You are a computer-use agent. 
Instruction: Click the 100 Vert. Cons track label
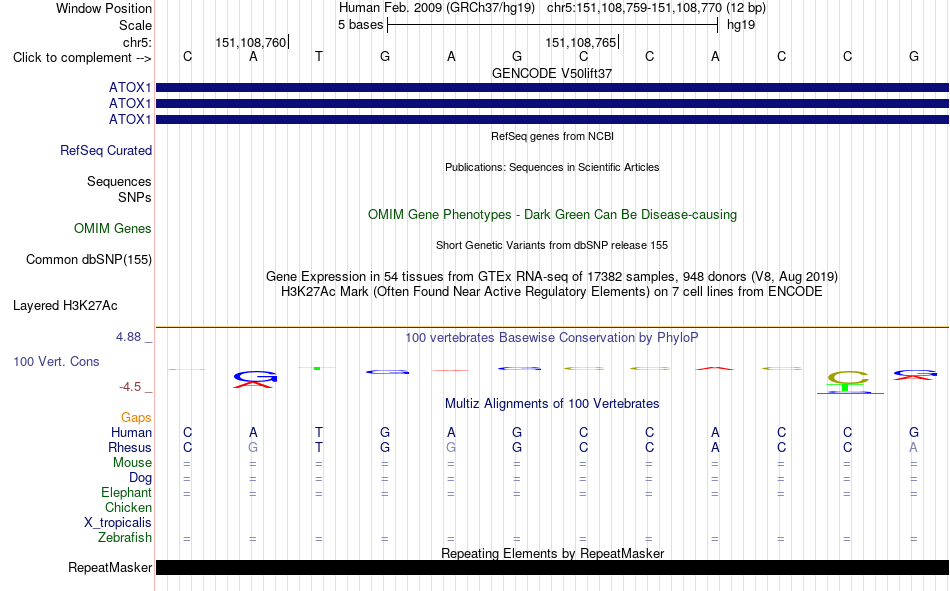[56, 361]
